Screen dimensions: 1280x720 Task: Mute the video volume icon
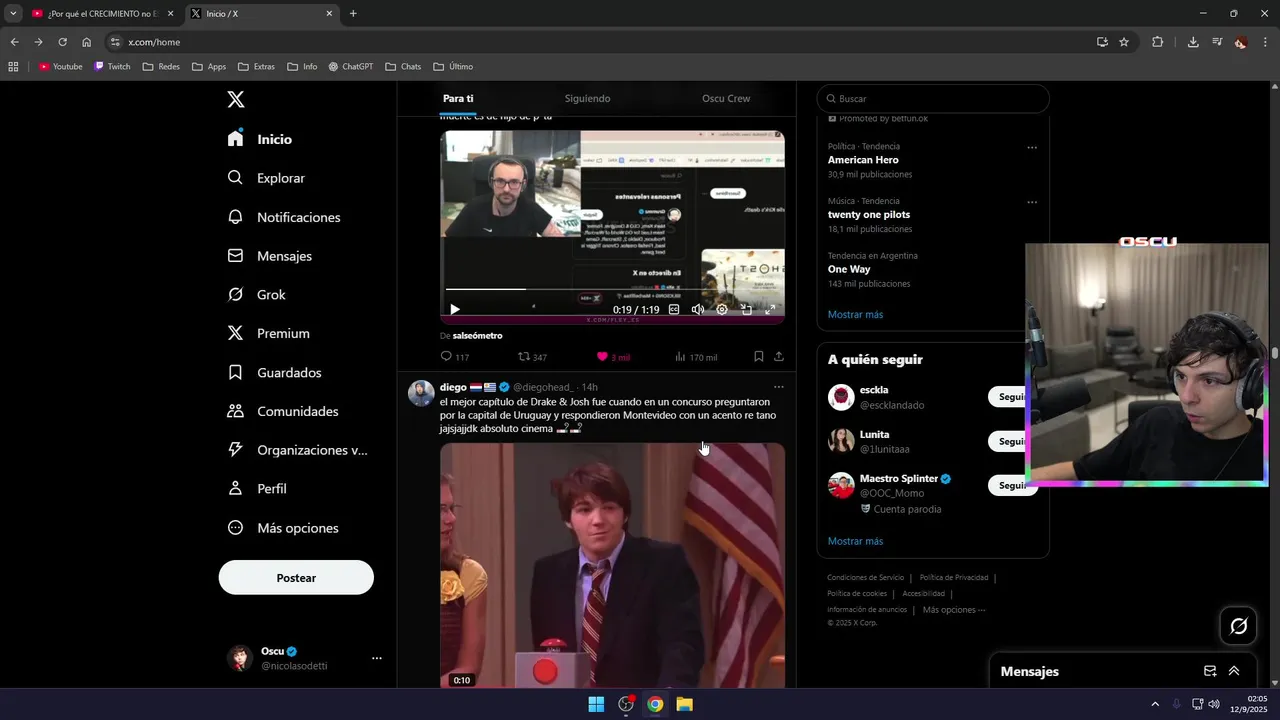click(698, 310)
